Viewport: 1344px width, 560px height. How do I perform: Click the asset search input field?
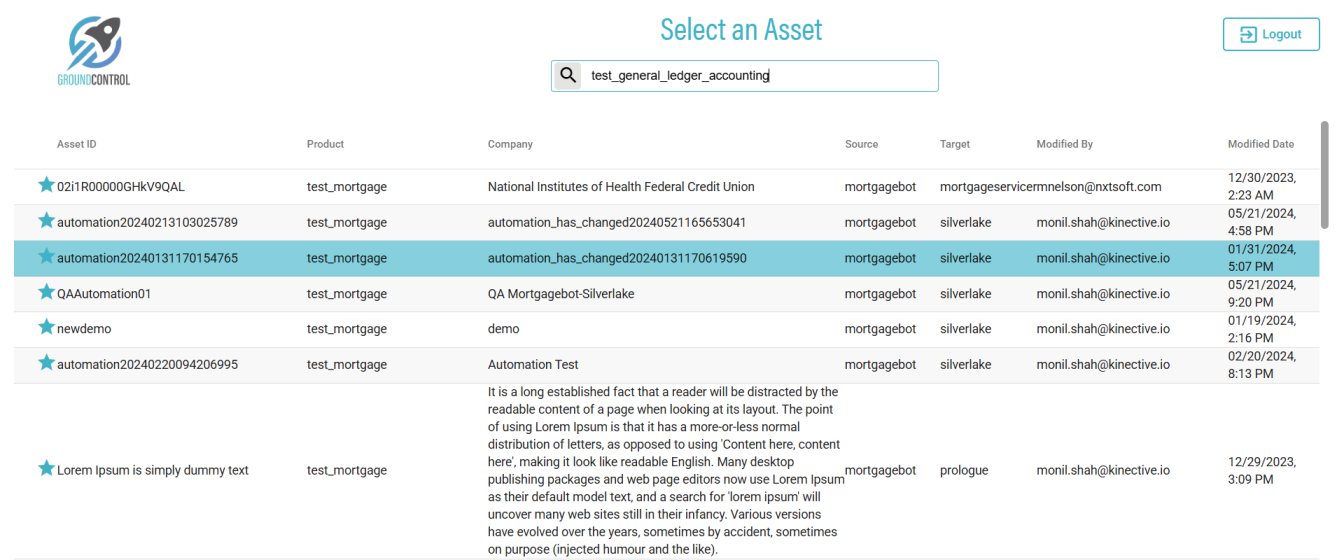(760, 76)
